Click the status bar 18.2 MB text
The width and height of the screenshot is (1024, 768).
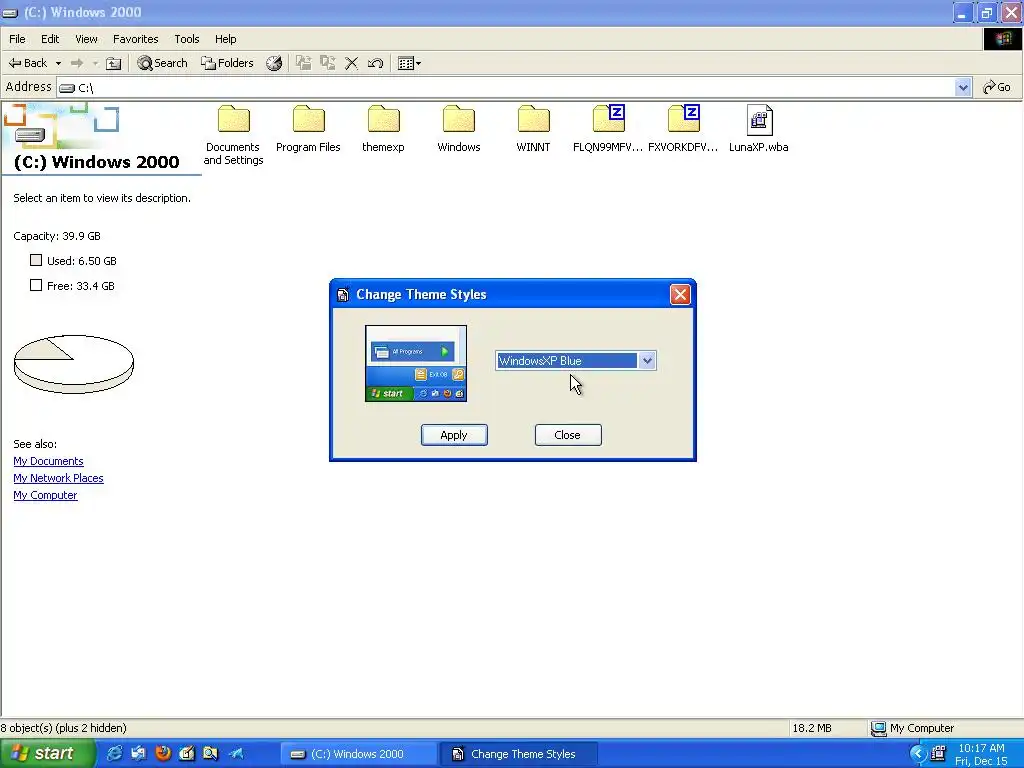(x=812, y=728)
